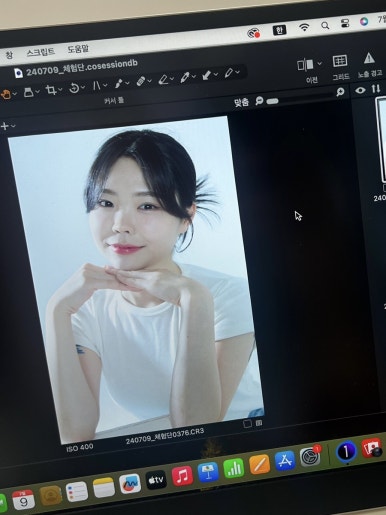Screen dimensions: 386x515
Task: Expand the Before/After dropdown chevron
Action: (319, 63)
